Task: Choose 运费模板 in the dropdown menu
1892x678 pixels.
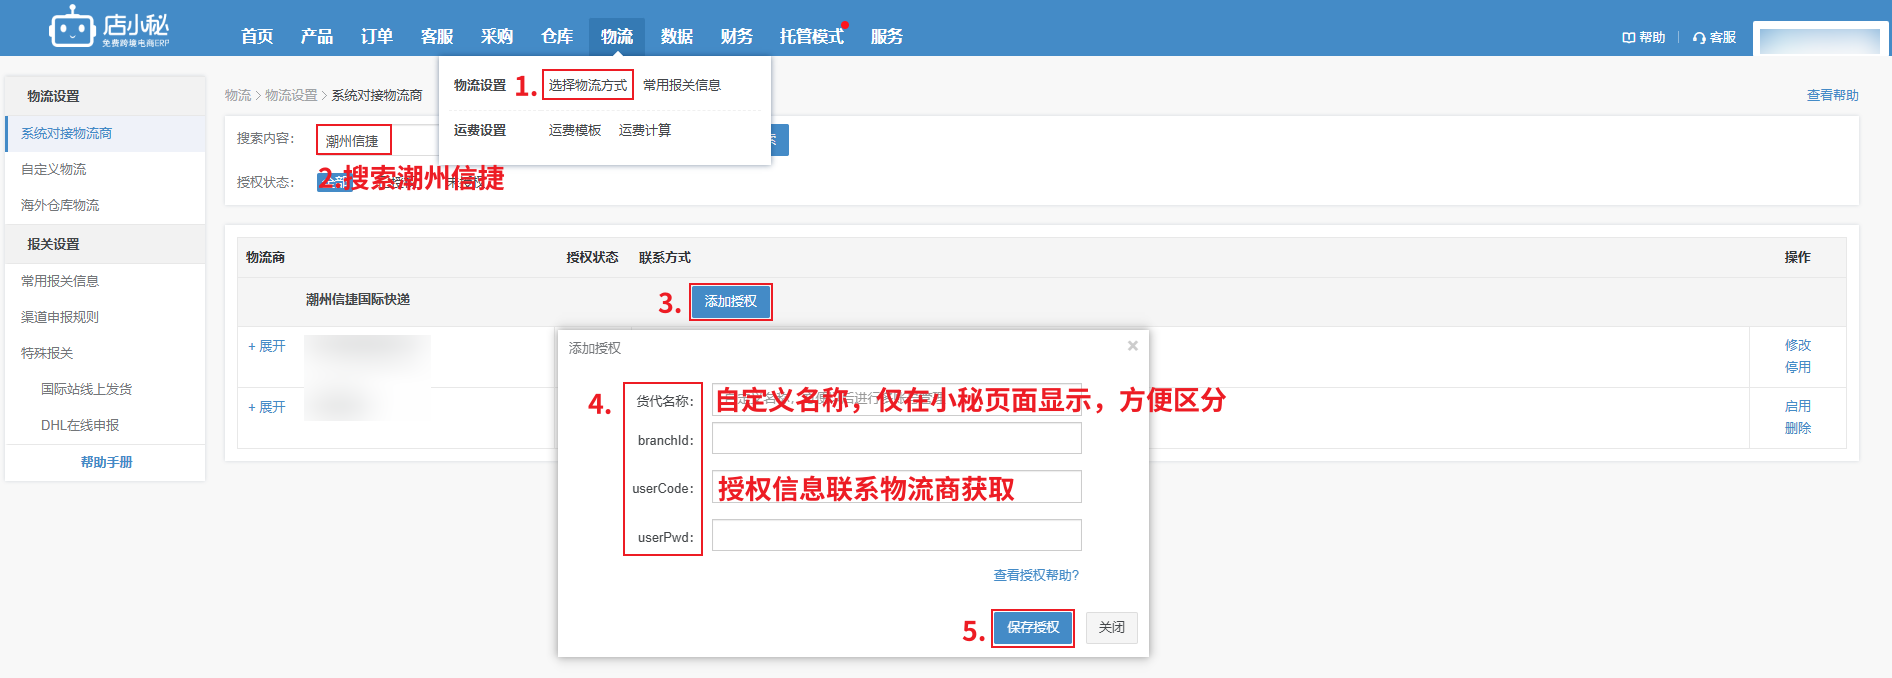Action: (575, 130)
